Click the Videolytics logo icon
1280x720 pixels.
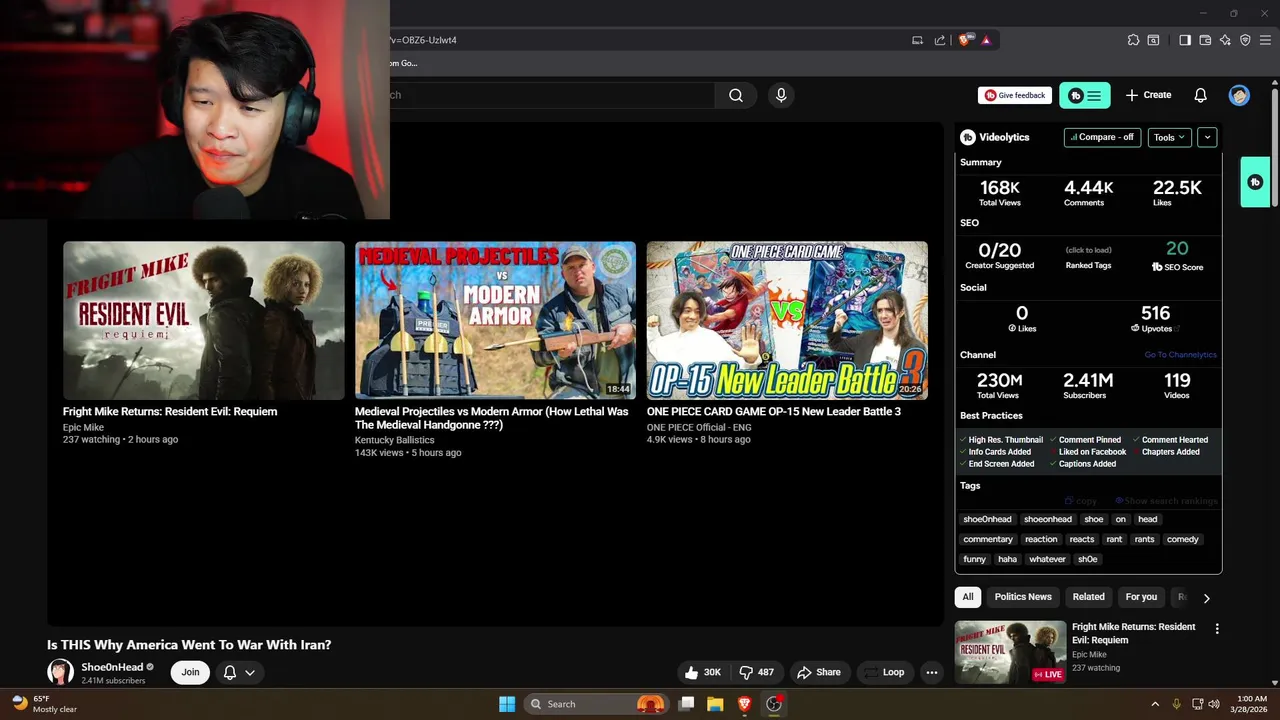pos(968,137)
